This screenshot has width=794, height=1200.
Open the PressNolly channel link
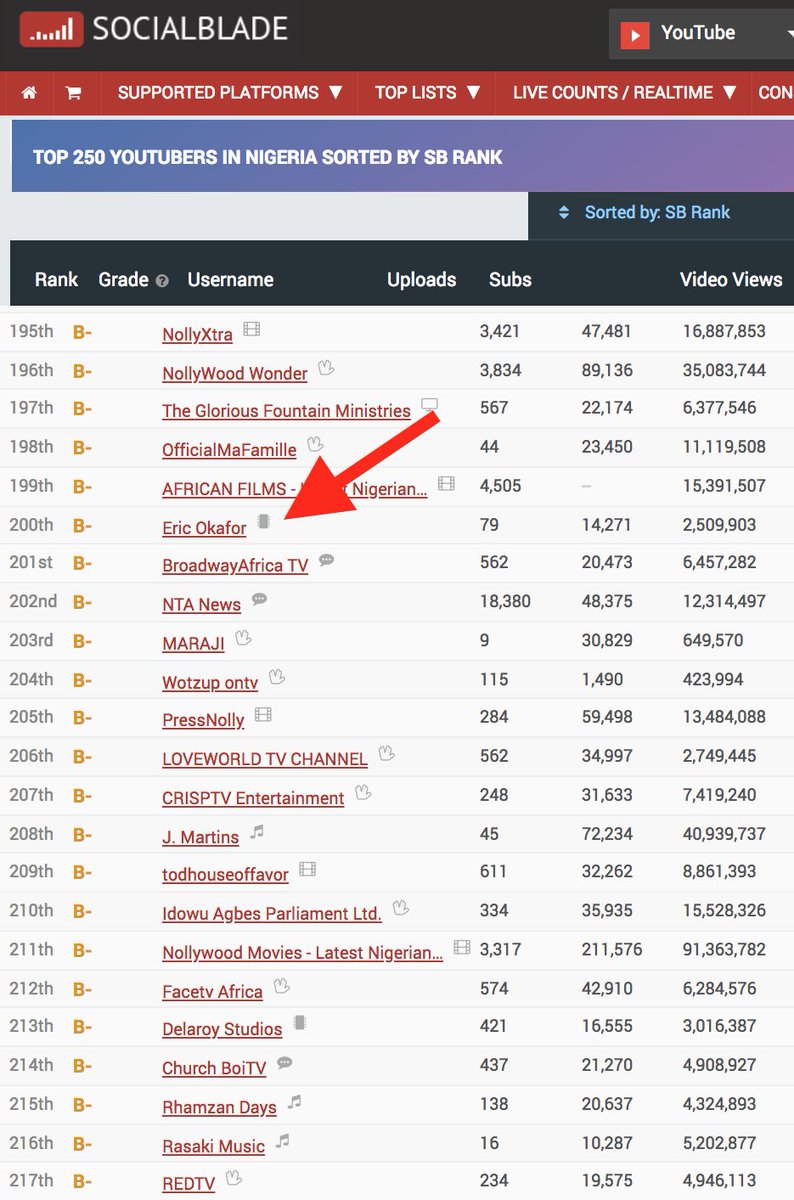click(203, 721)
